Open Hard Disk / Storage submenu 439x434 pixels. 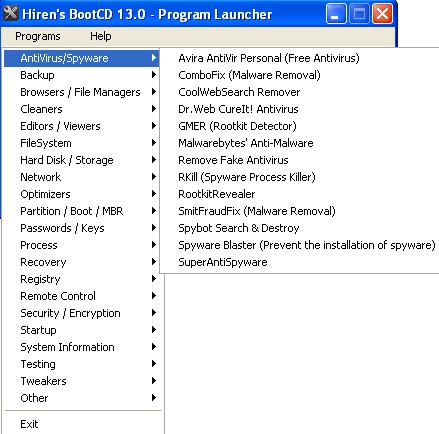click(x=81, y=160)
